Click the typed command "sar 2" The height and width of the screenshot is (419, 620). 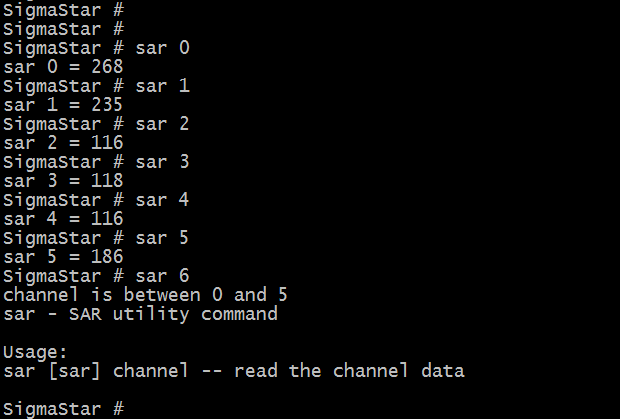(x=162, y=123)
